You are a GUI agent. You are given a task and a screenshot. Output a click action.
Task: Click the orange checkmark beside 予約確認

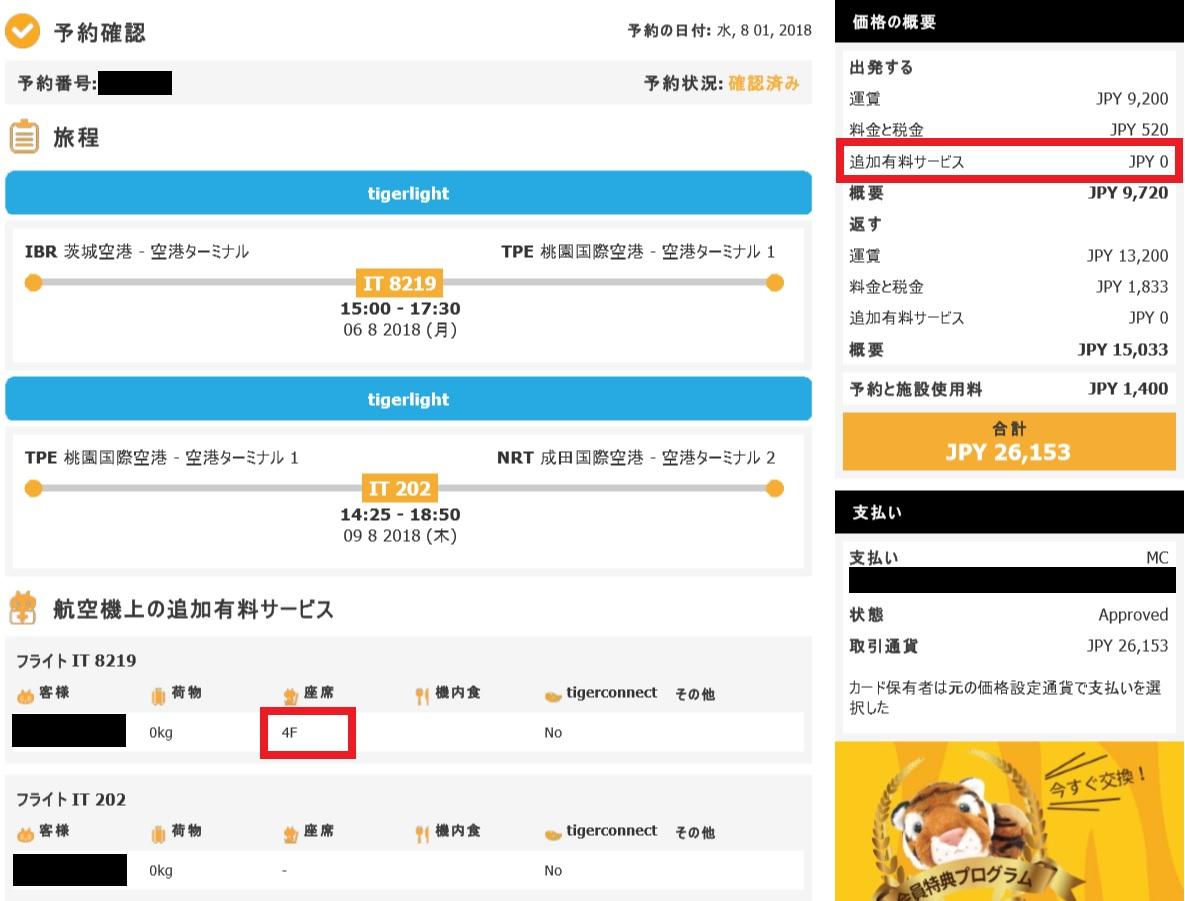pos(23,32)
